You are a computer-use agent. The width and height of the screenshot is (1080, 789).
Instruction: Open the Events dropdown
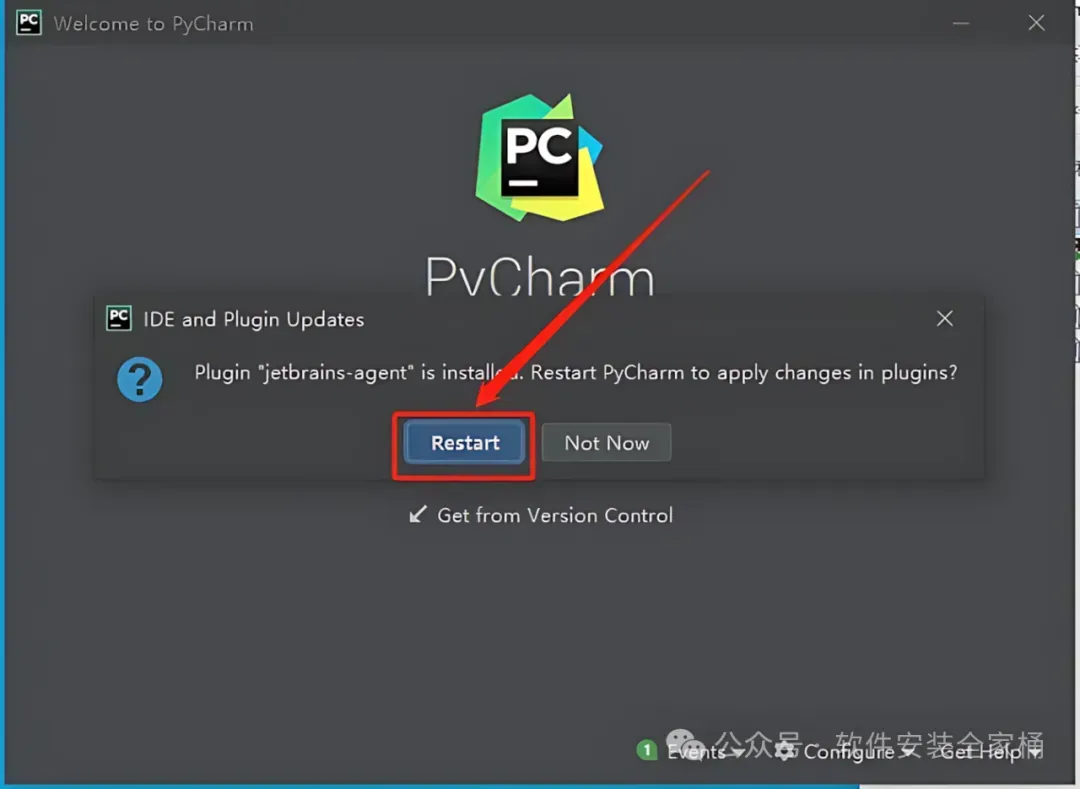(x=705, y=752)
